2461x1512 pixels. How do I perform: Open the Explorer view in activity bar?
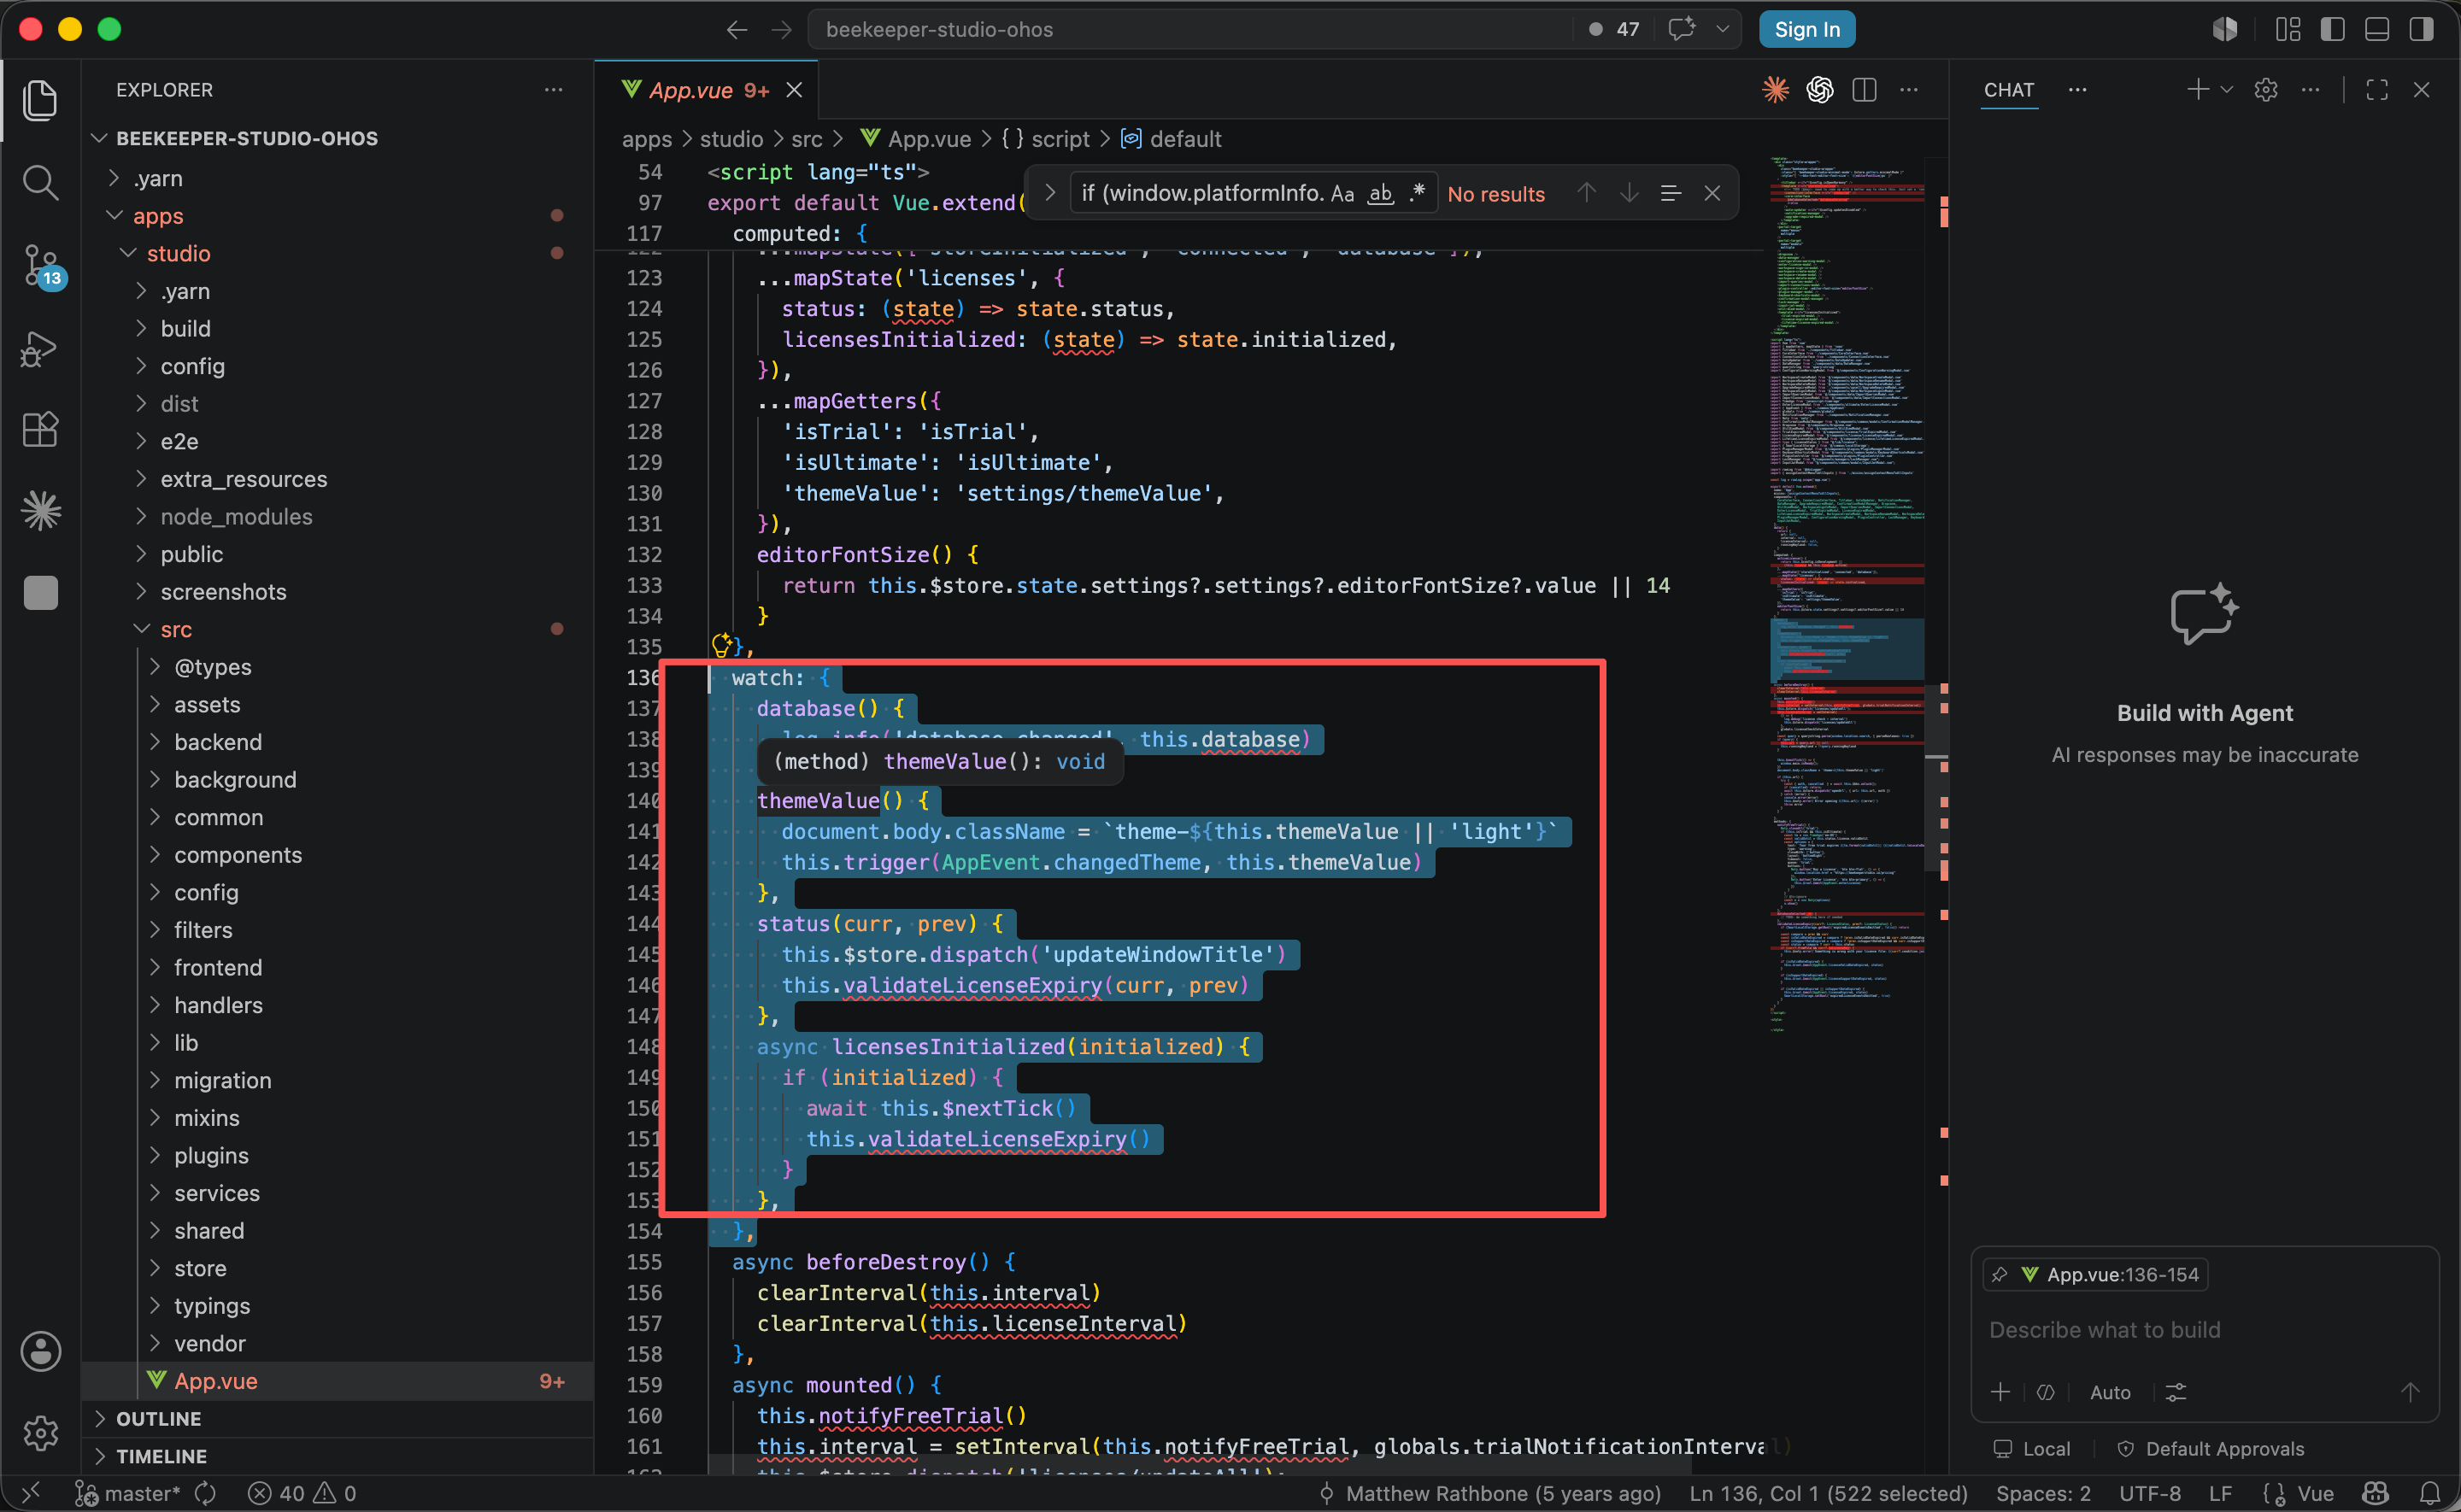pos(40,100)
